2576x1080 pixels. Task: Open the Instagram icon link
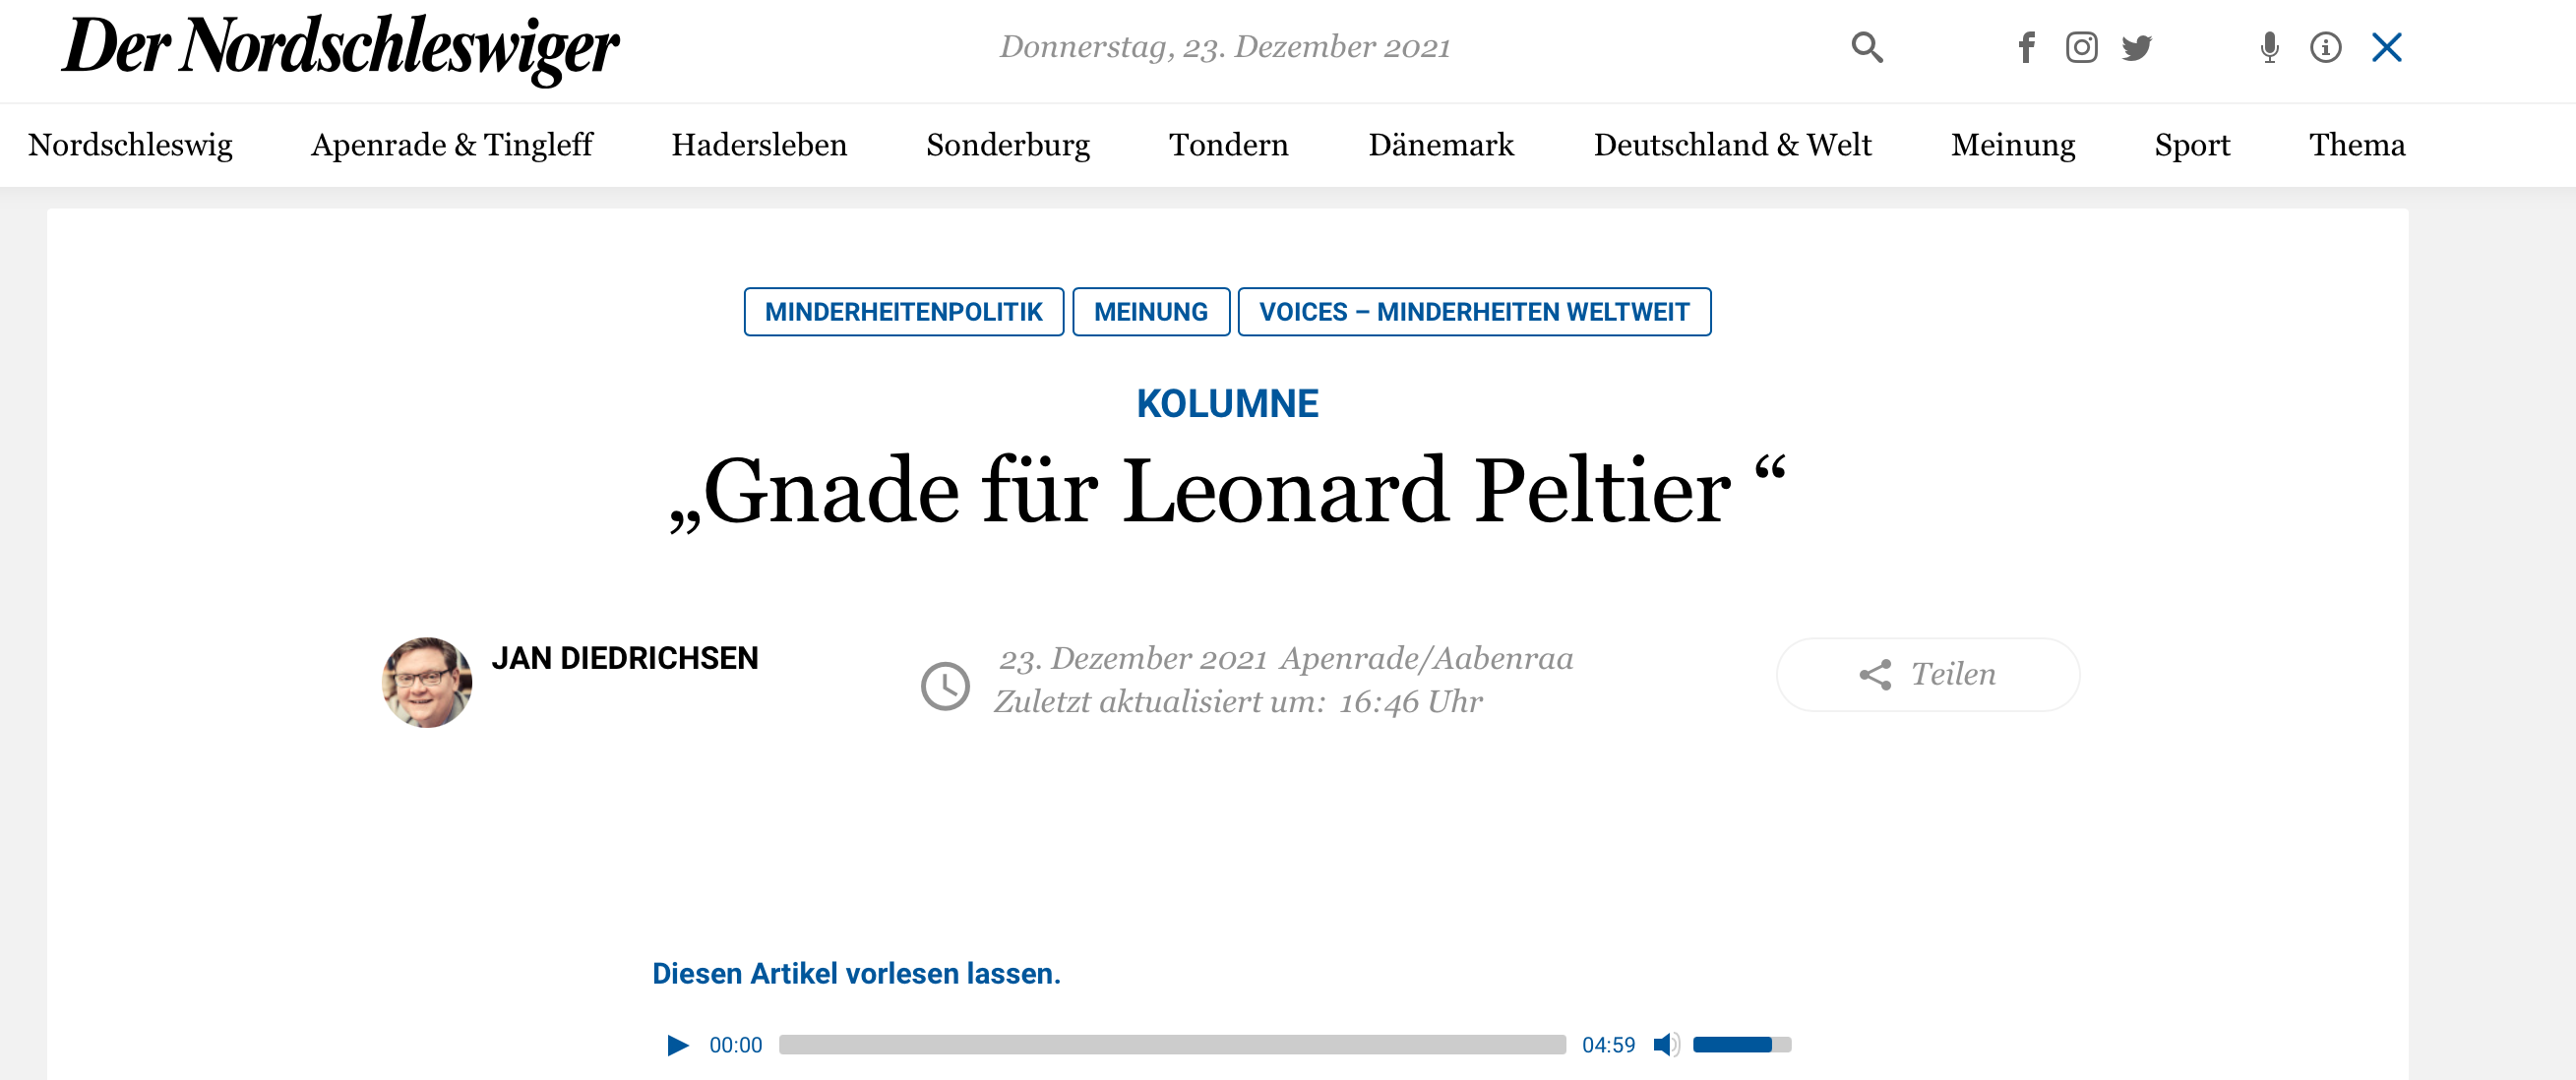point(2081,47)
